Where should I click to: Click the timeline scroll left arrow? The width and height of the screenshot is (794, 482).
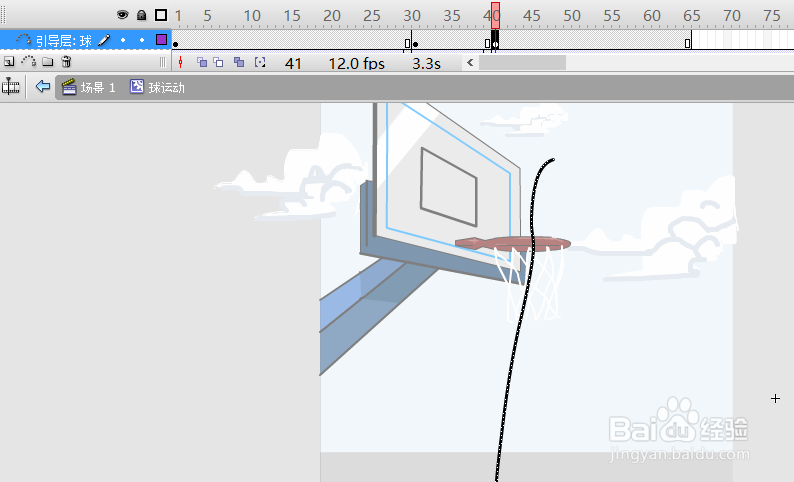click(470, 63)
